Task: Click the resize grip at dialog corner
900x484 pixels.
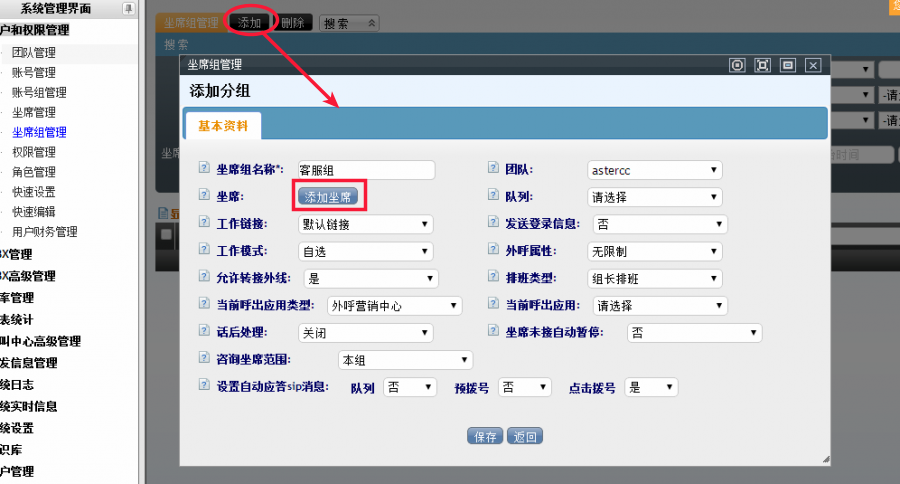Action: (825, 459)
